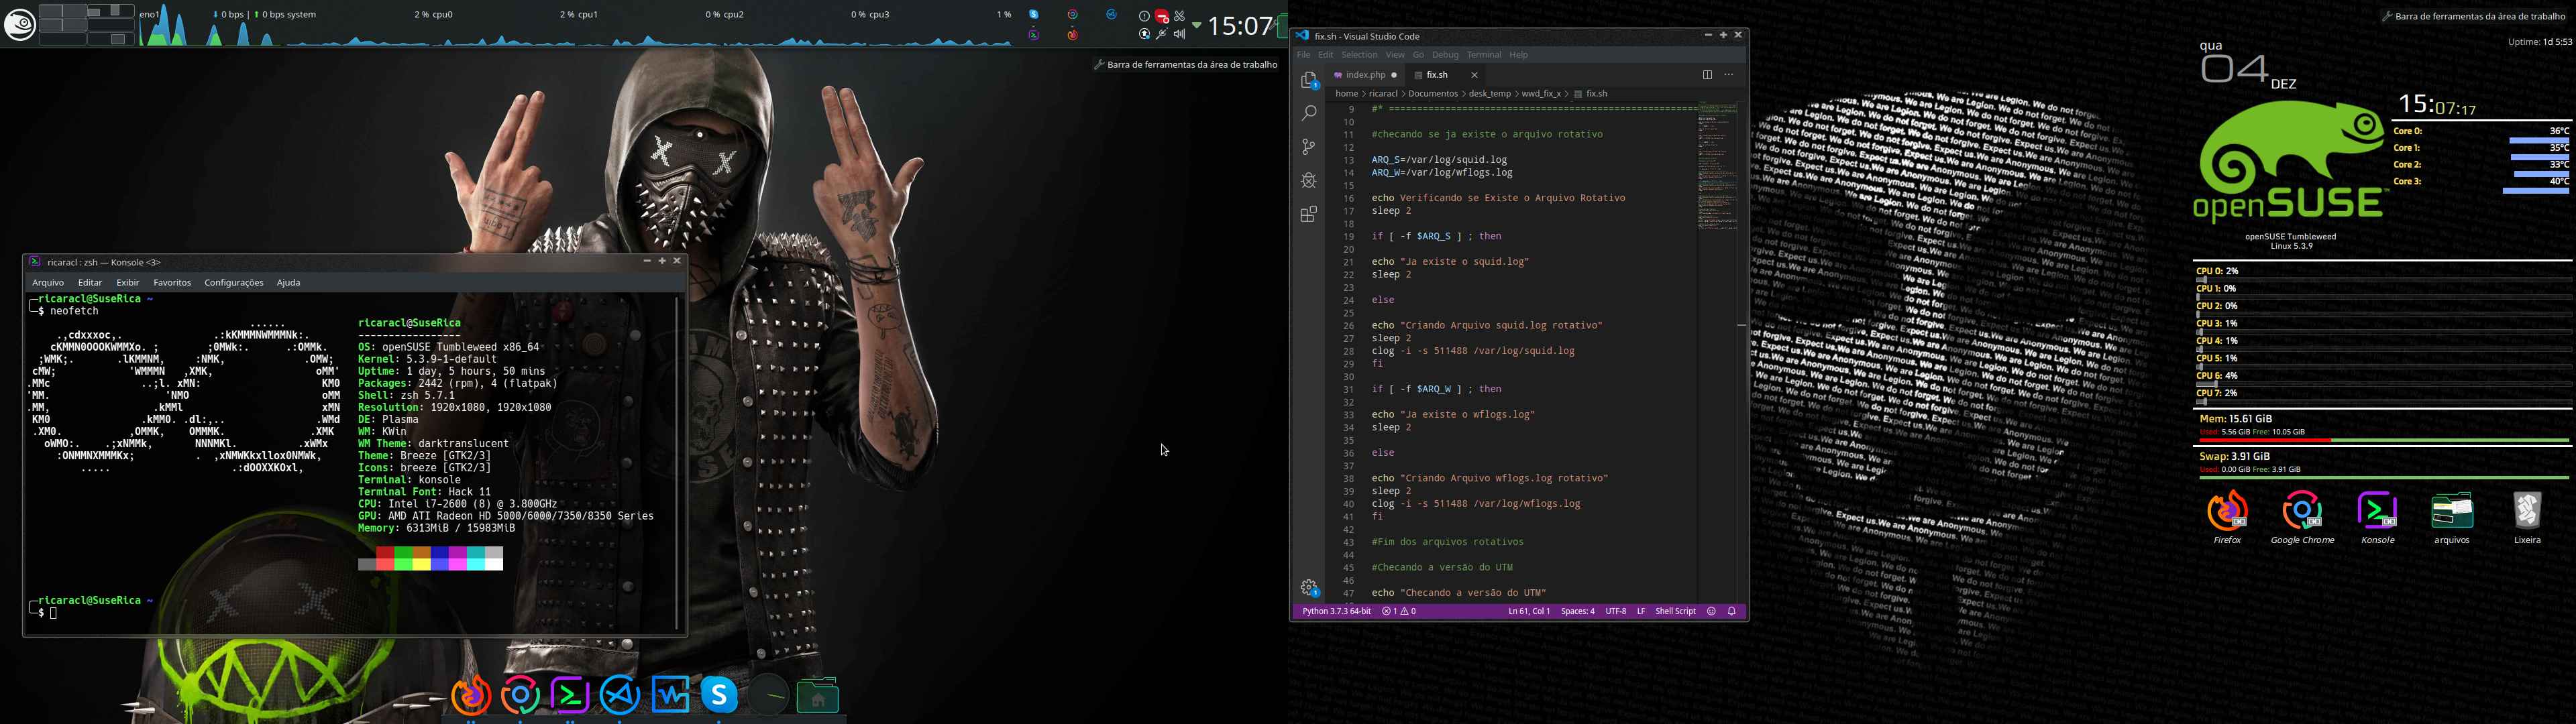Change file encoding via 'UTF-8'

1616,611
